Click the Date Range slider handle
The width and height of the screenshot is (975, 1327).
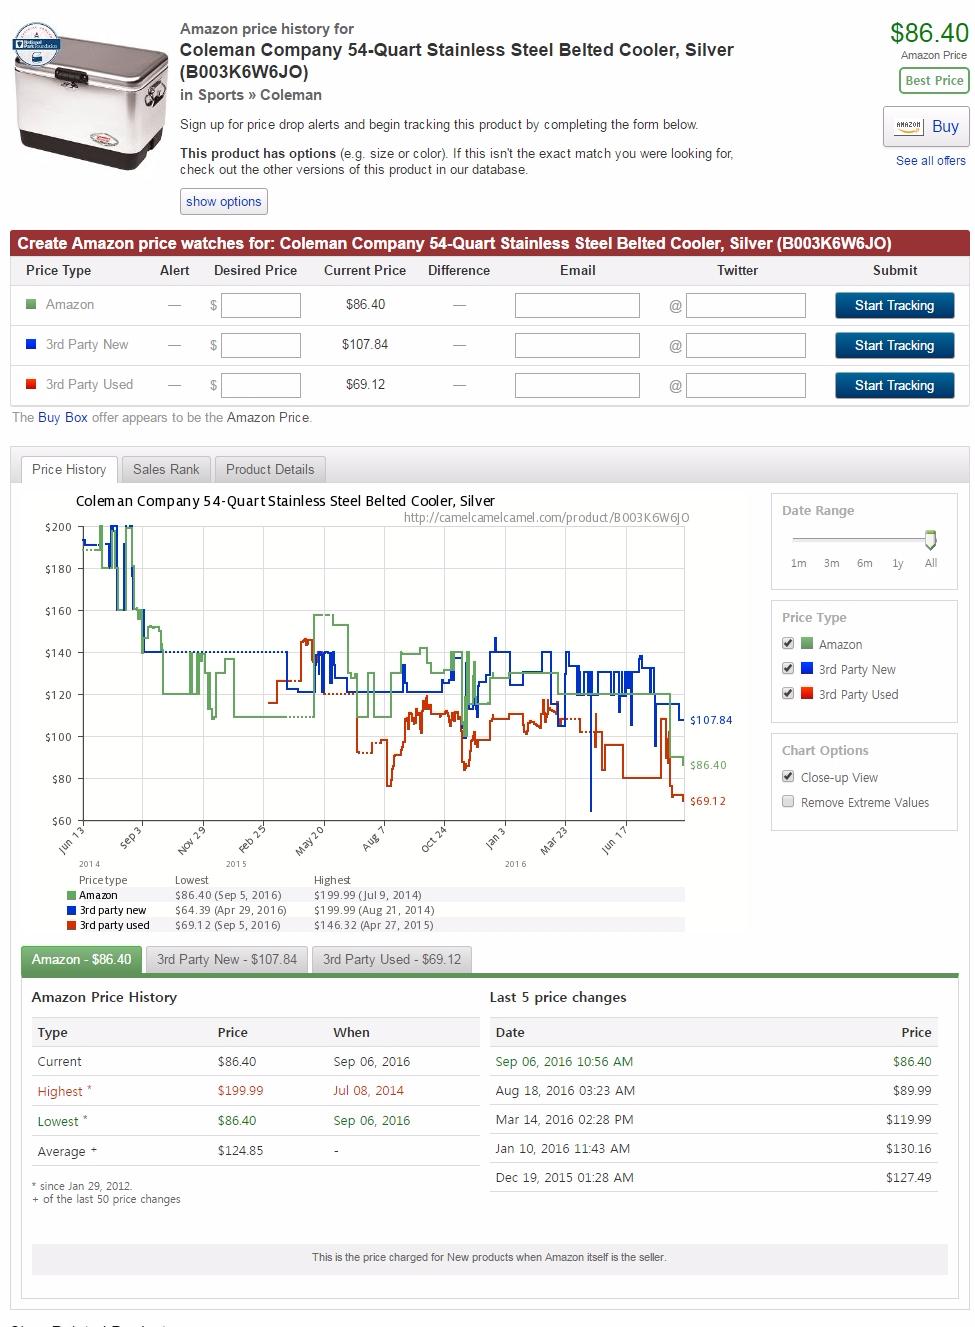click(x=930, y=540)
